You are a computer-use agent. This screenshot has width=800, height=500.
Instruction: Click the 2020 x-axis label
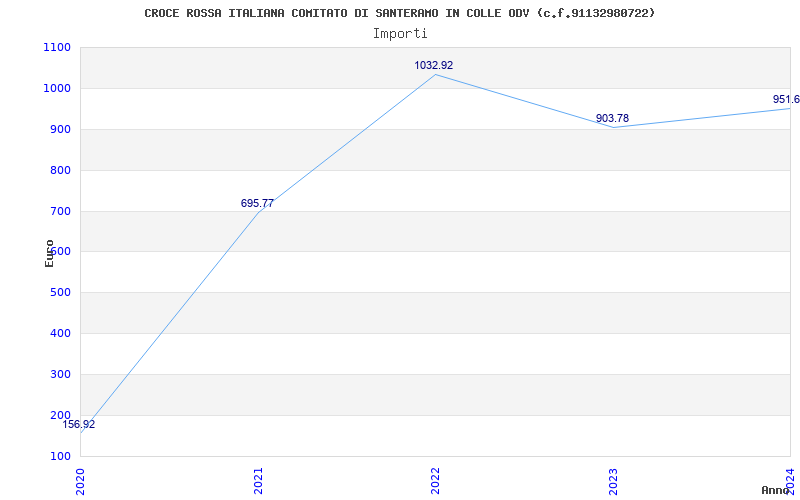[x=80, y=481]
